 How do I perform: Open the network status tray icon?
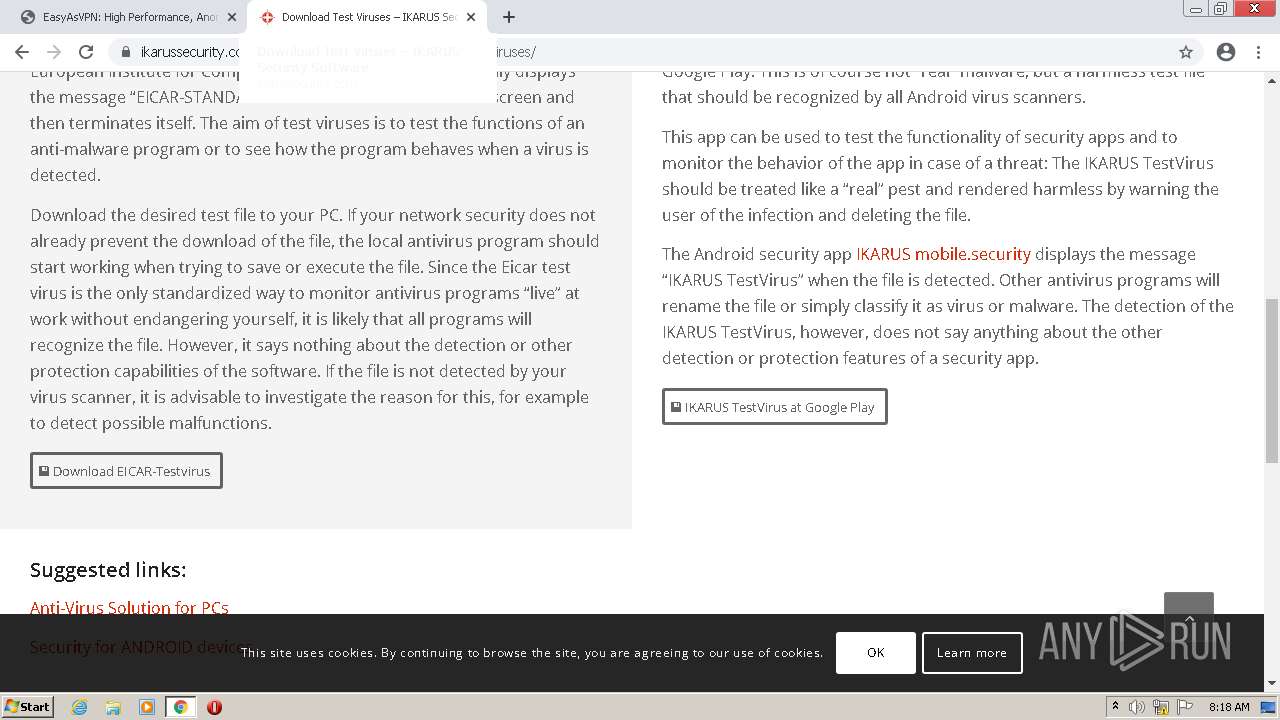tap(1161, 707)
